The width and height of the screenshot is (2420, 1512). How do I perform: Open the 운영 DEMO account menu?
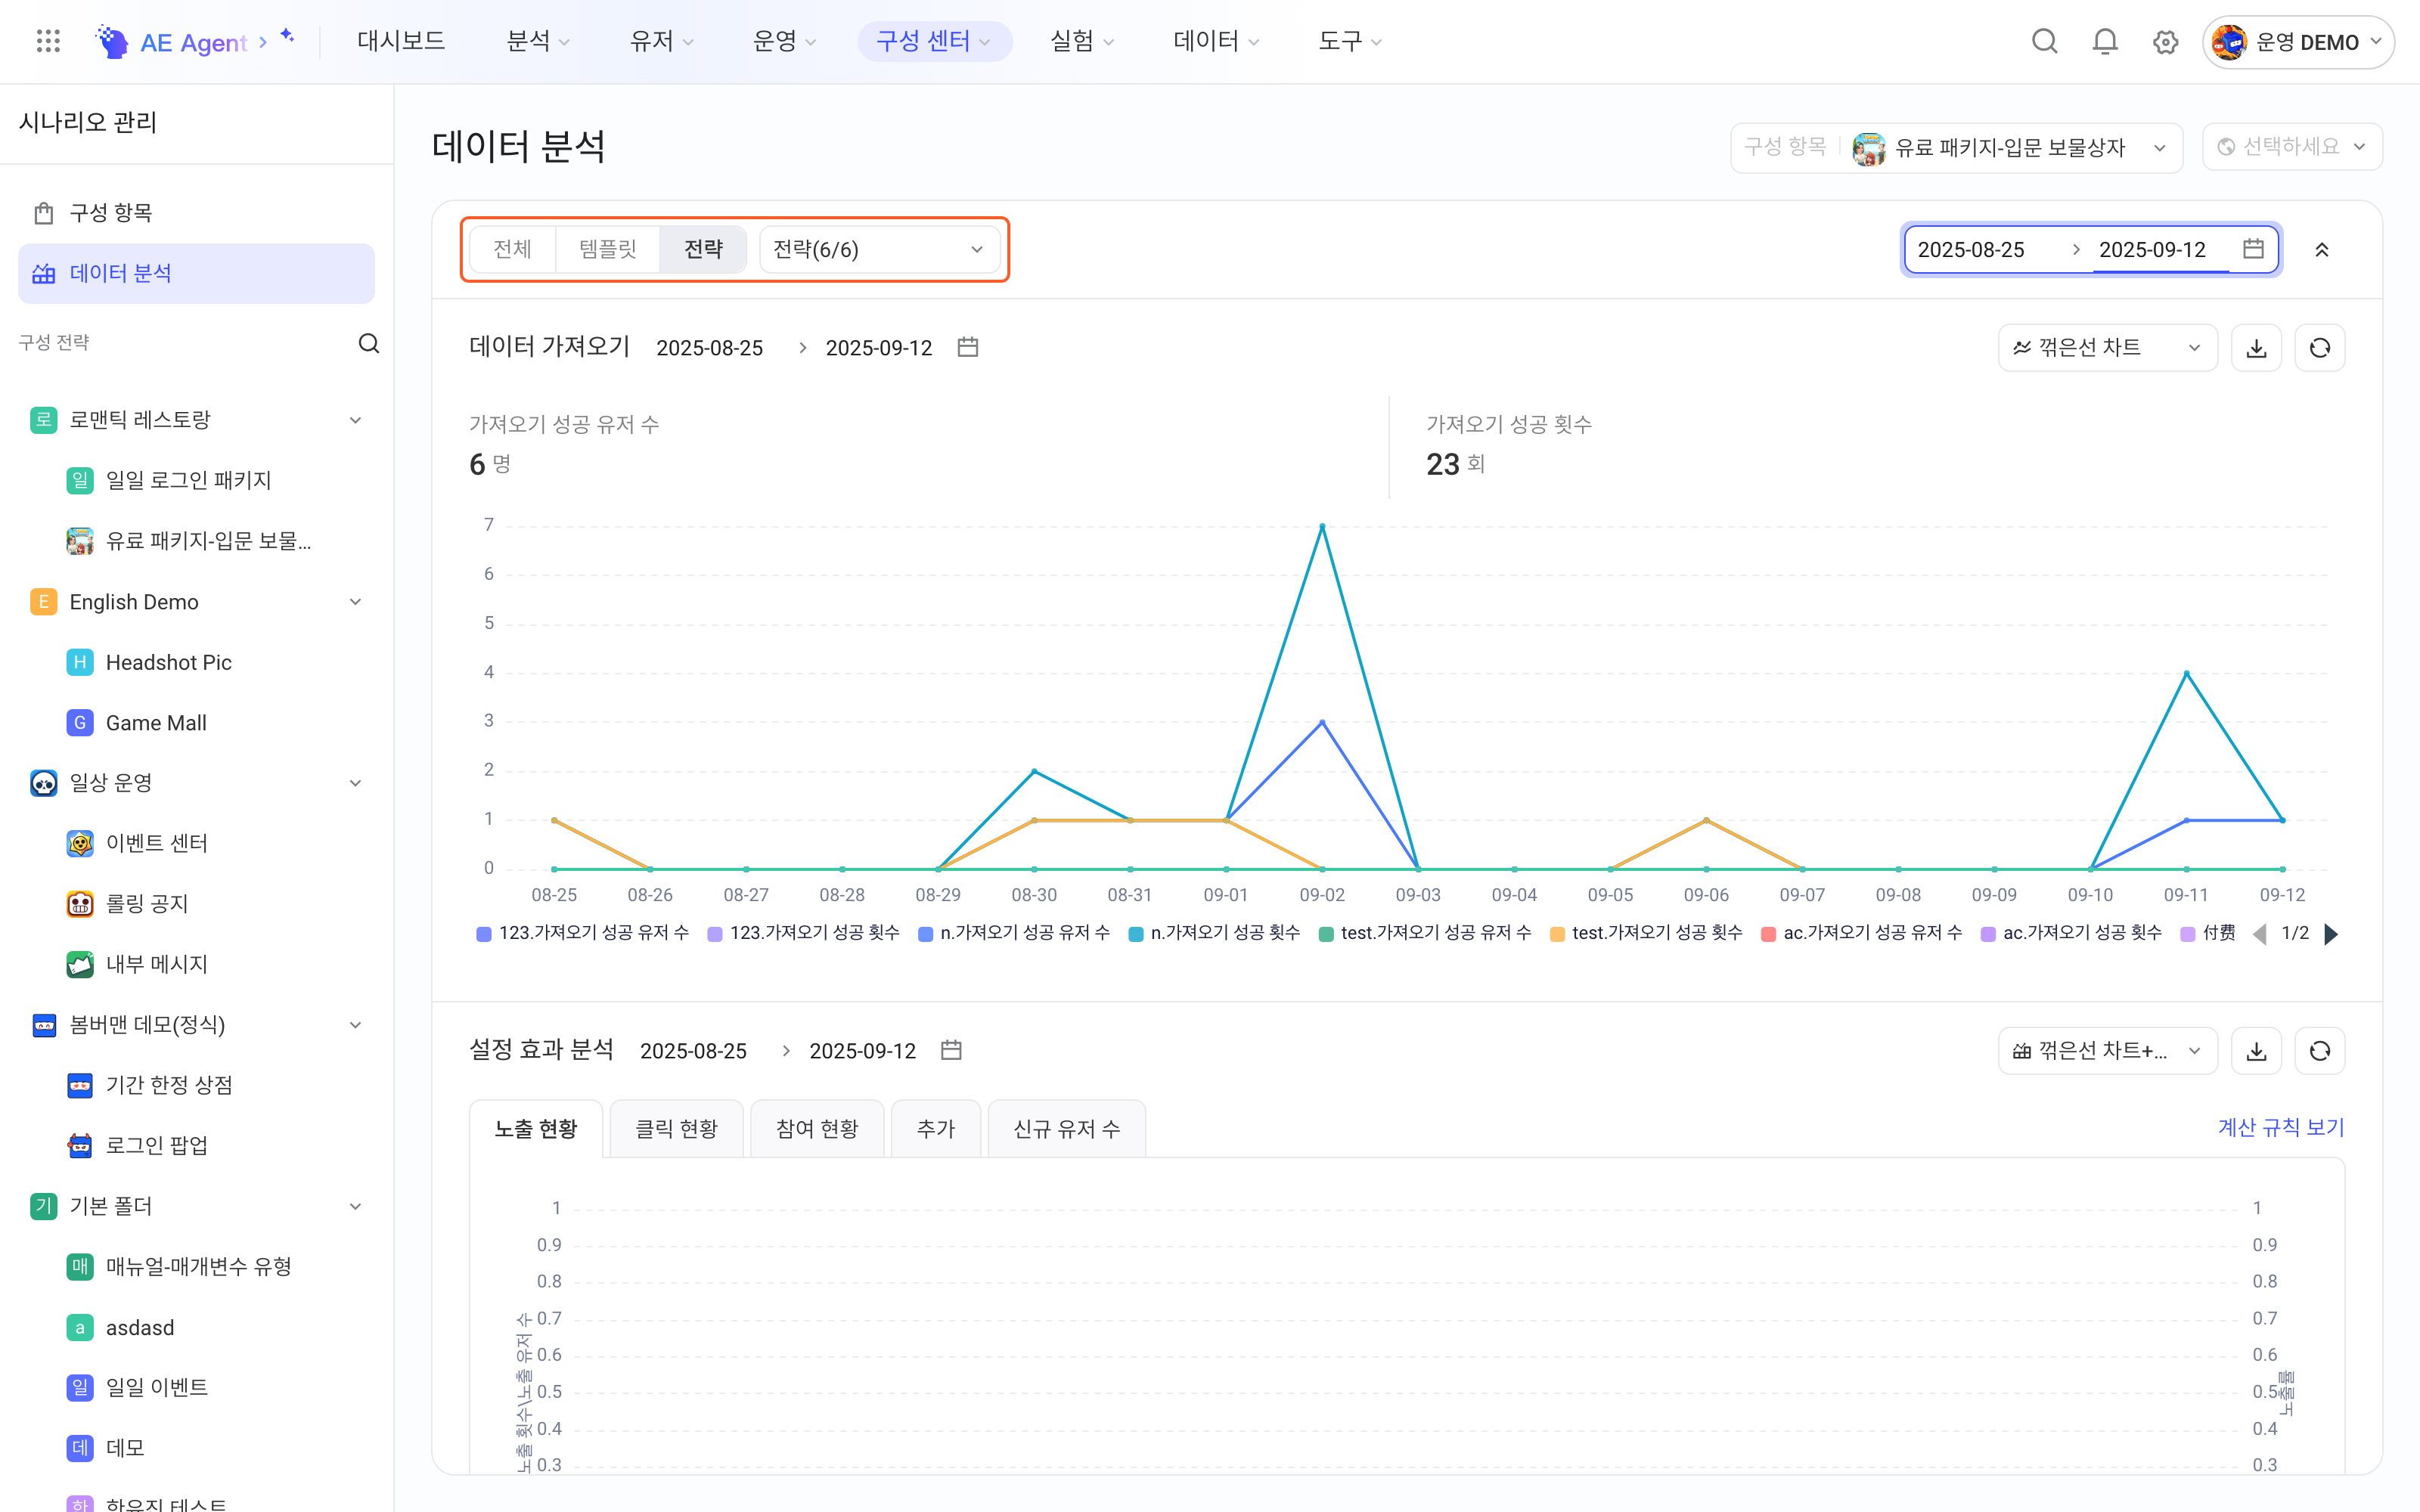click(x=2298, y=42)
